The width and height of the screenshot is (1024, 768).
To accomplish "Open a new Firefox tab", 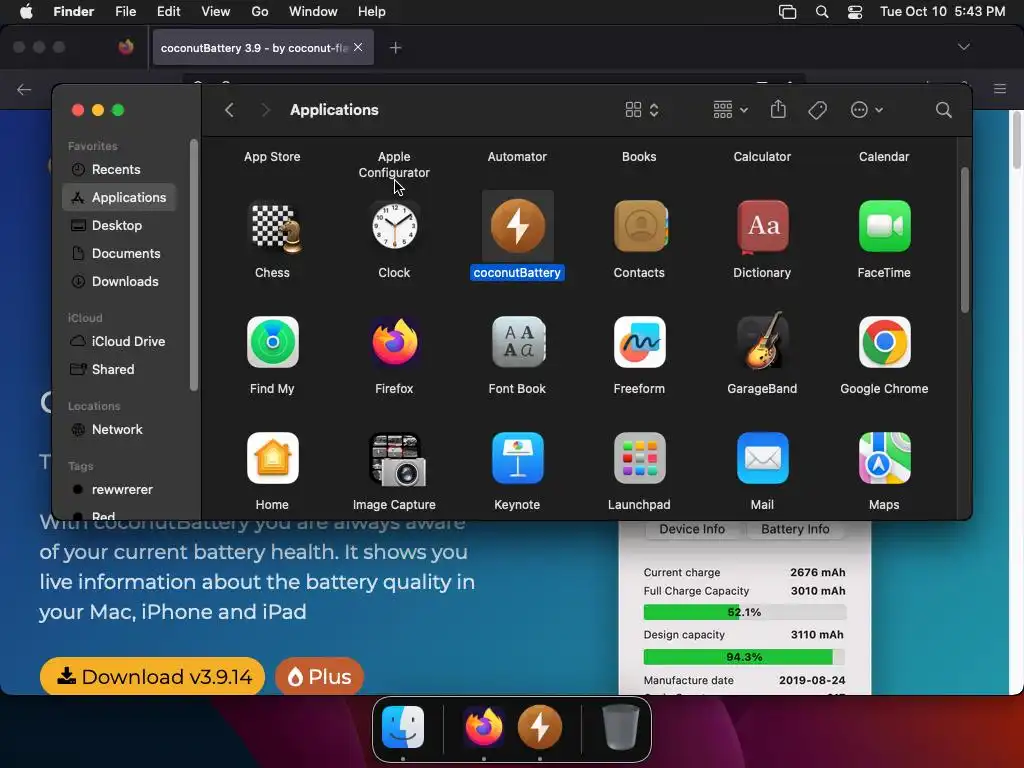I will coord(395,48).
